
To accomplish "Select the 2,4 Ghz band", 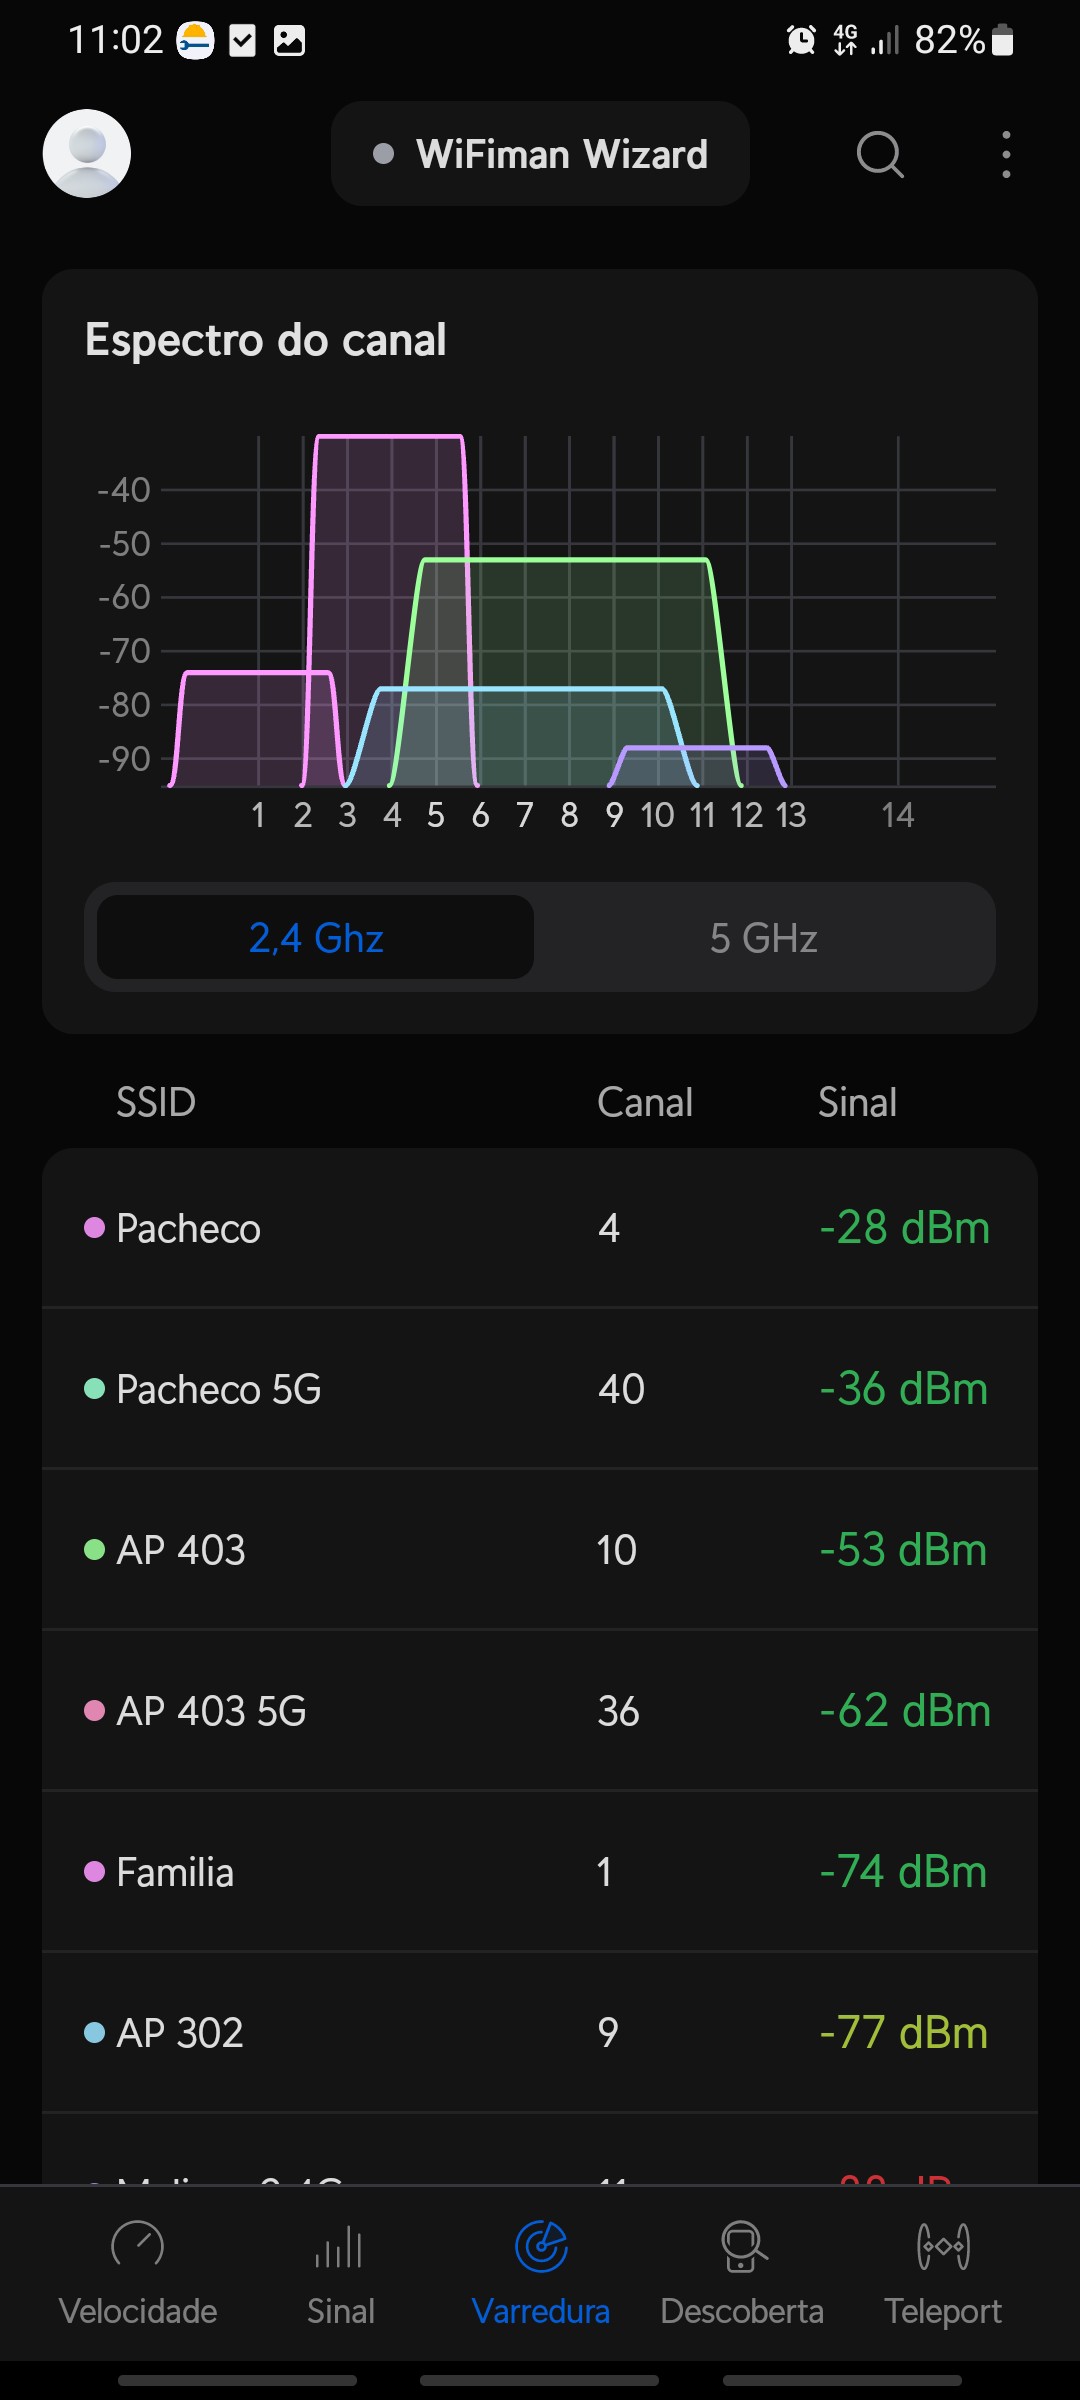I will click(316, 938).
